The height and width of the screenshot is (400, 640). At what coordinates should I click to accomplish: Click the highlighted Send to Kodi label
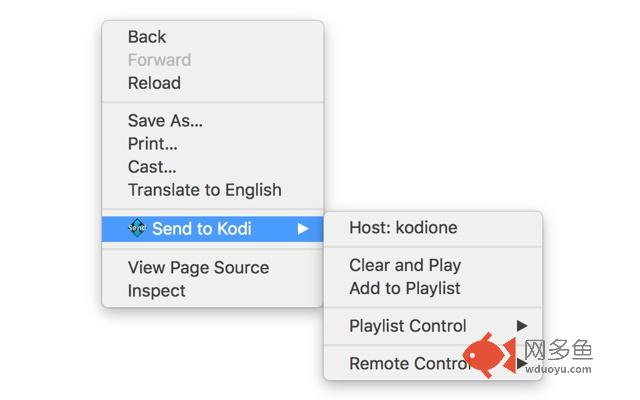(x=202, y=229)
